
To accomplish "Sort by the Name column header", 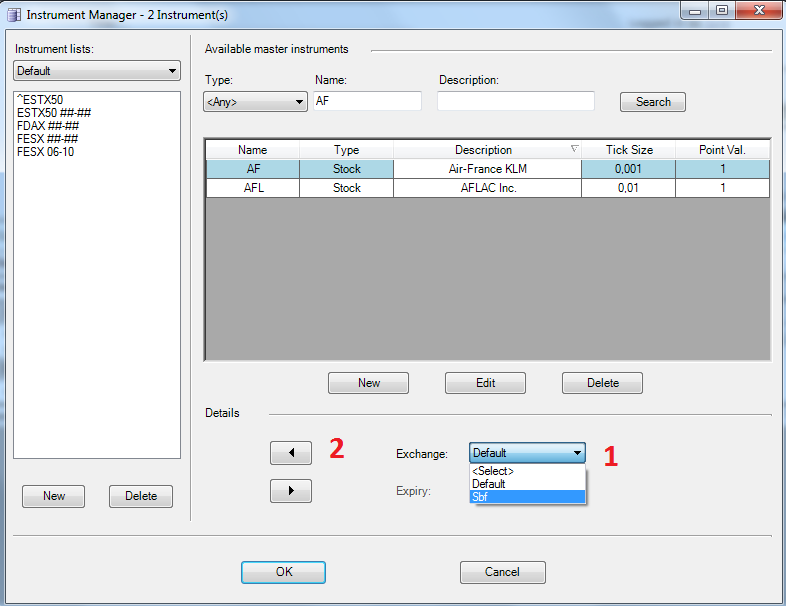I will (x=253, y=150).
